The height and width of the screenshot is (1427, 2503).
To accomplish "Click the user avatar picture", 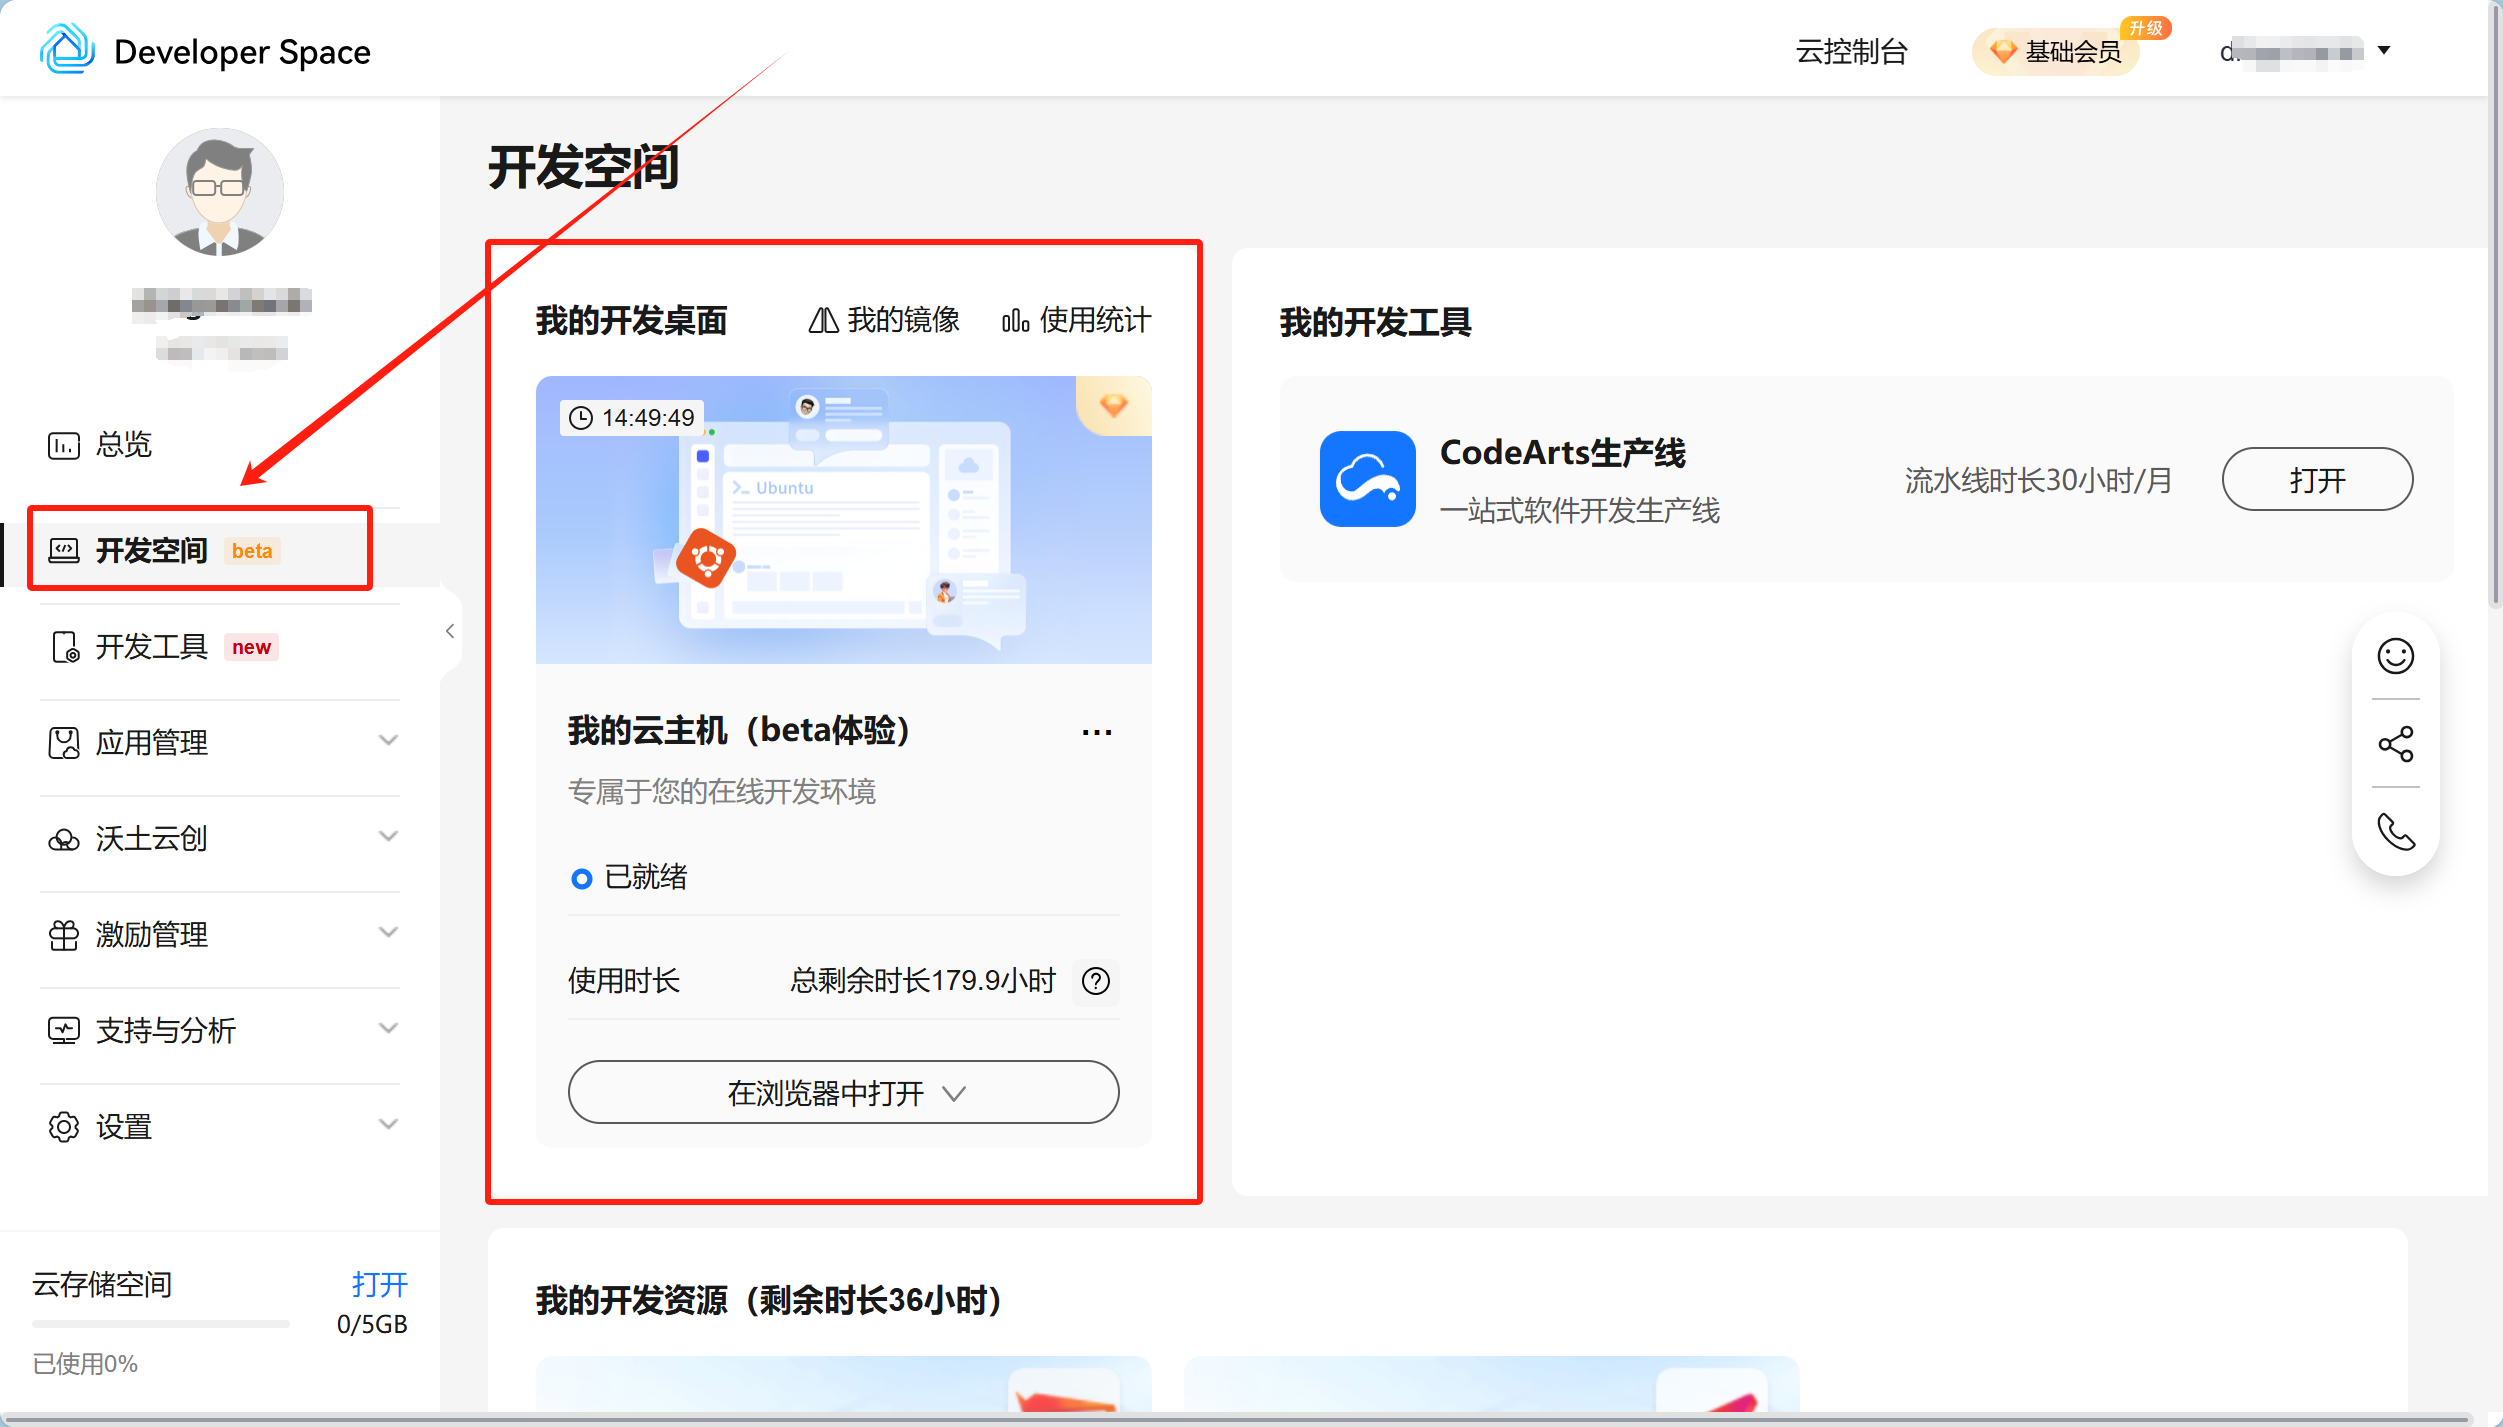I will (220, 192).
